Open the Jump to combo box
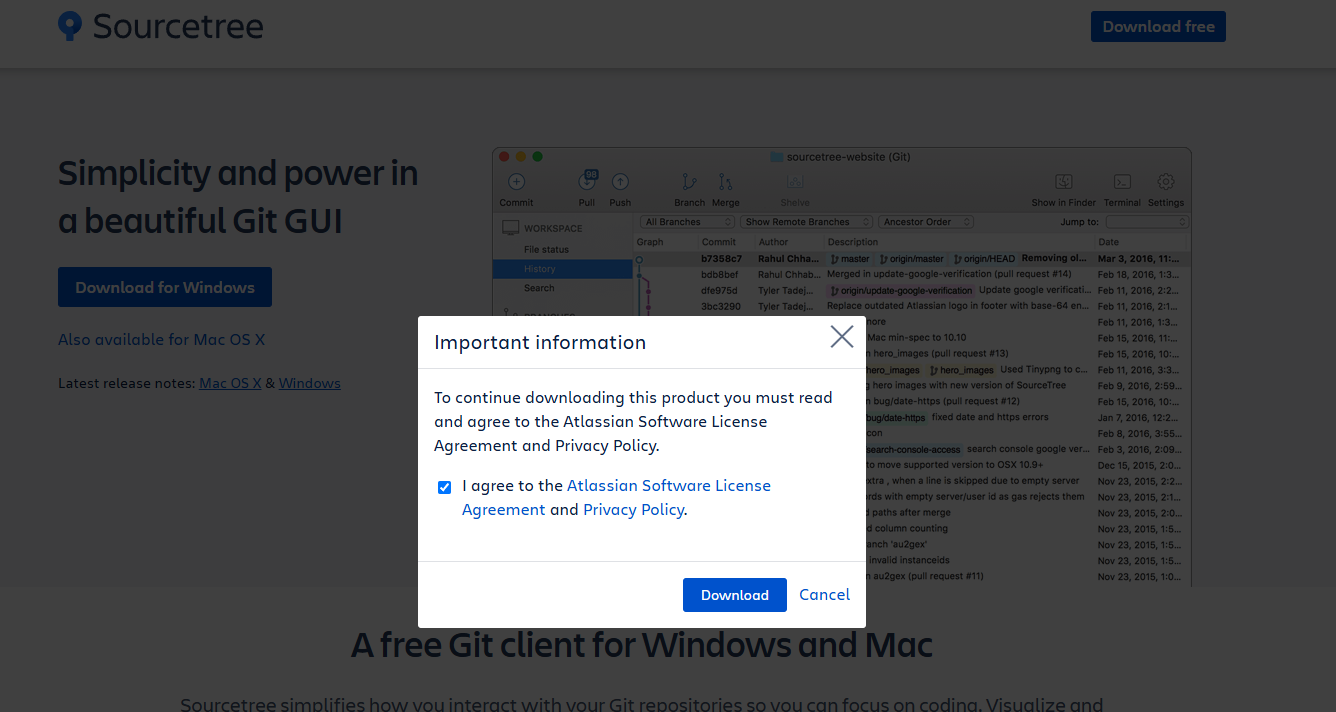This screenshot has height=712, width=1336. click(x=1145, y=222)
